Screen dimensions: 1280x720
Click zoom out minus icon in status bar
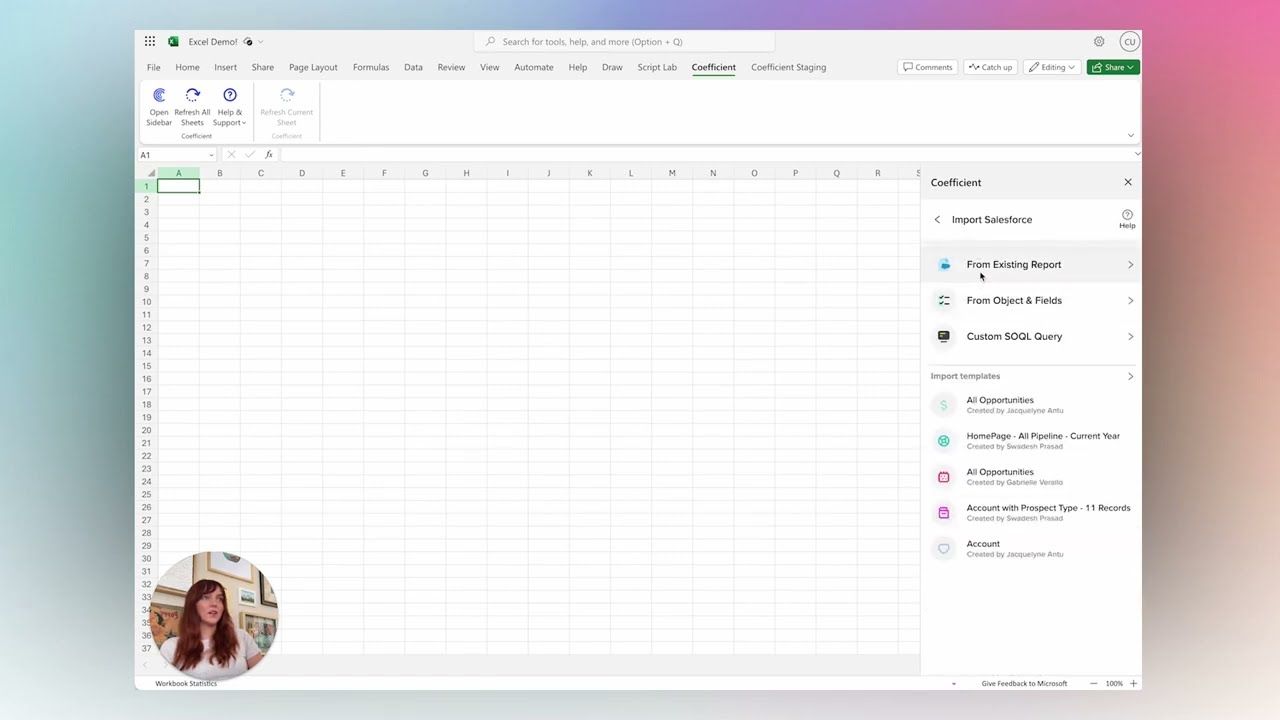click(1093, 684)
